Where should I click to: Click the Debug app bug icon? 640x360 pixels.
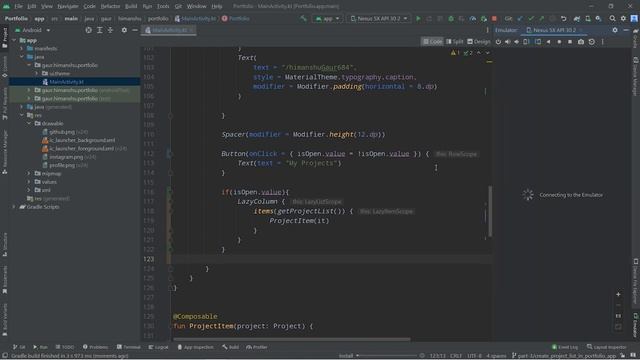pos(451,18)
